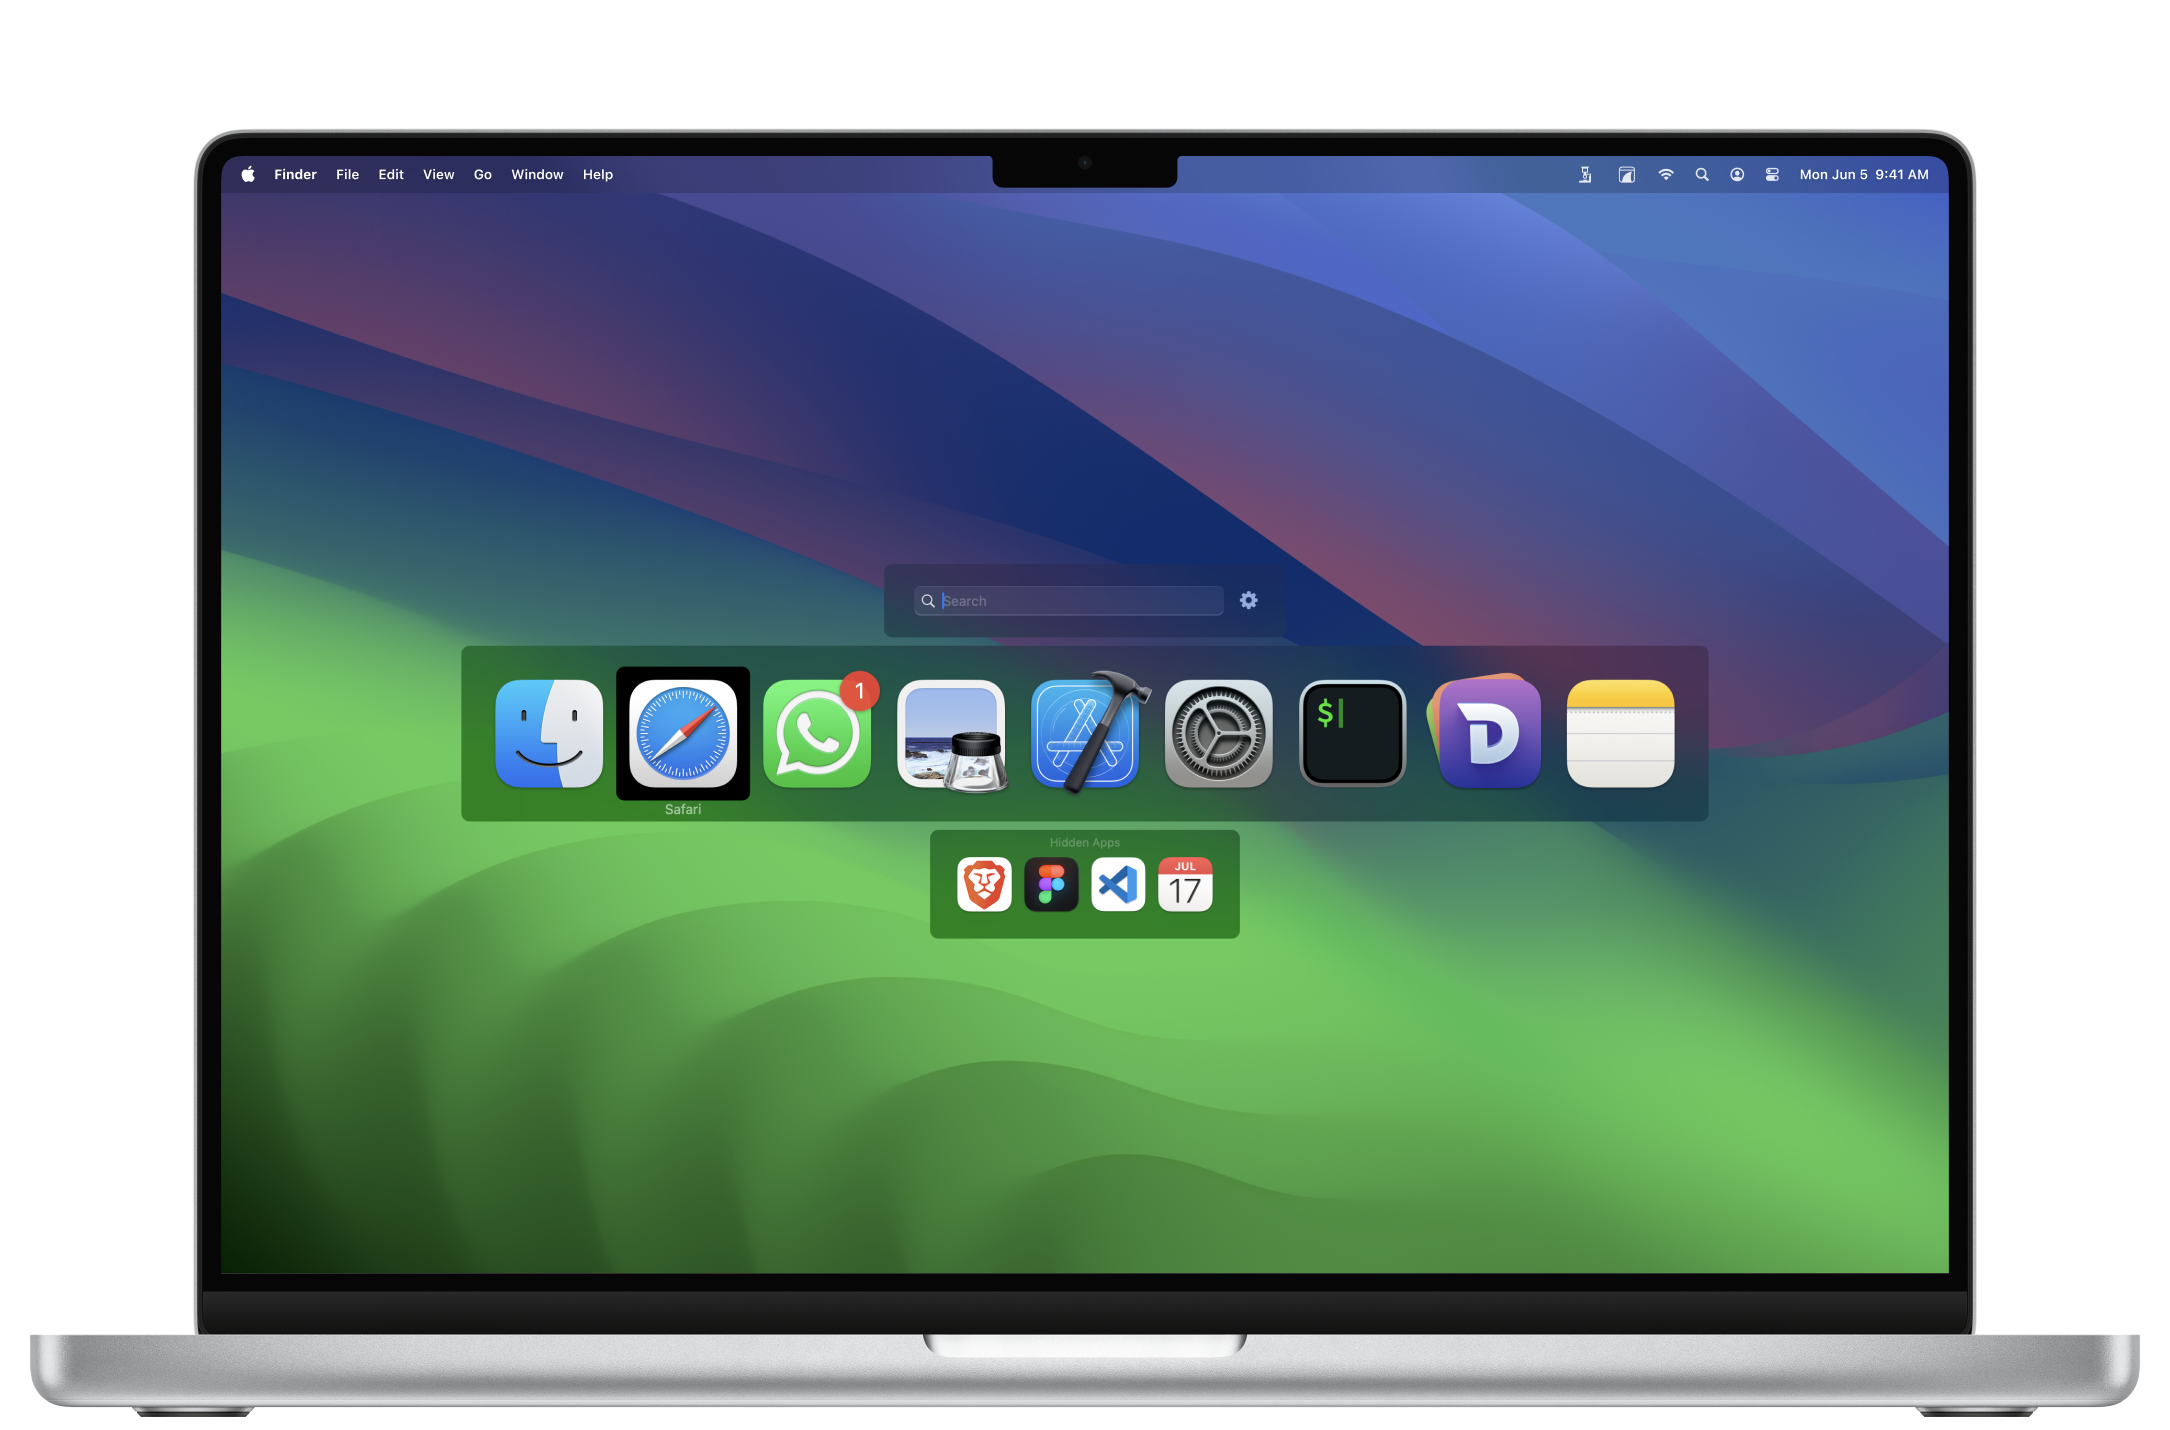Click the magnifier icon in the search field

[x=928, y=601]
